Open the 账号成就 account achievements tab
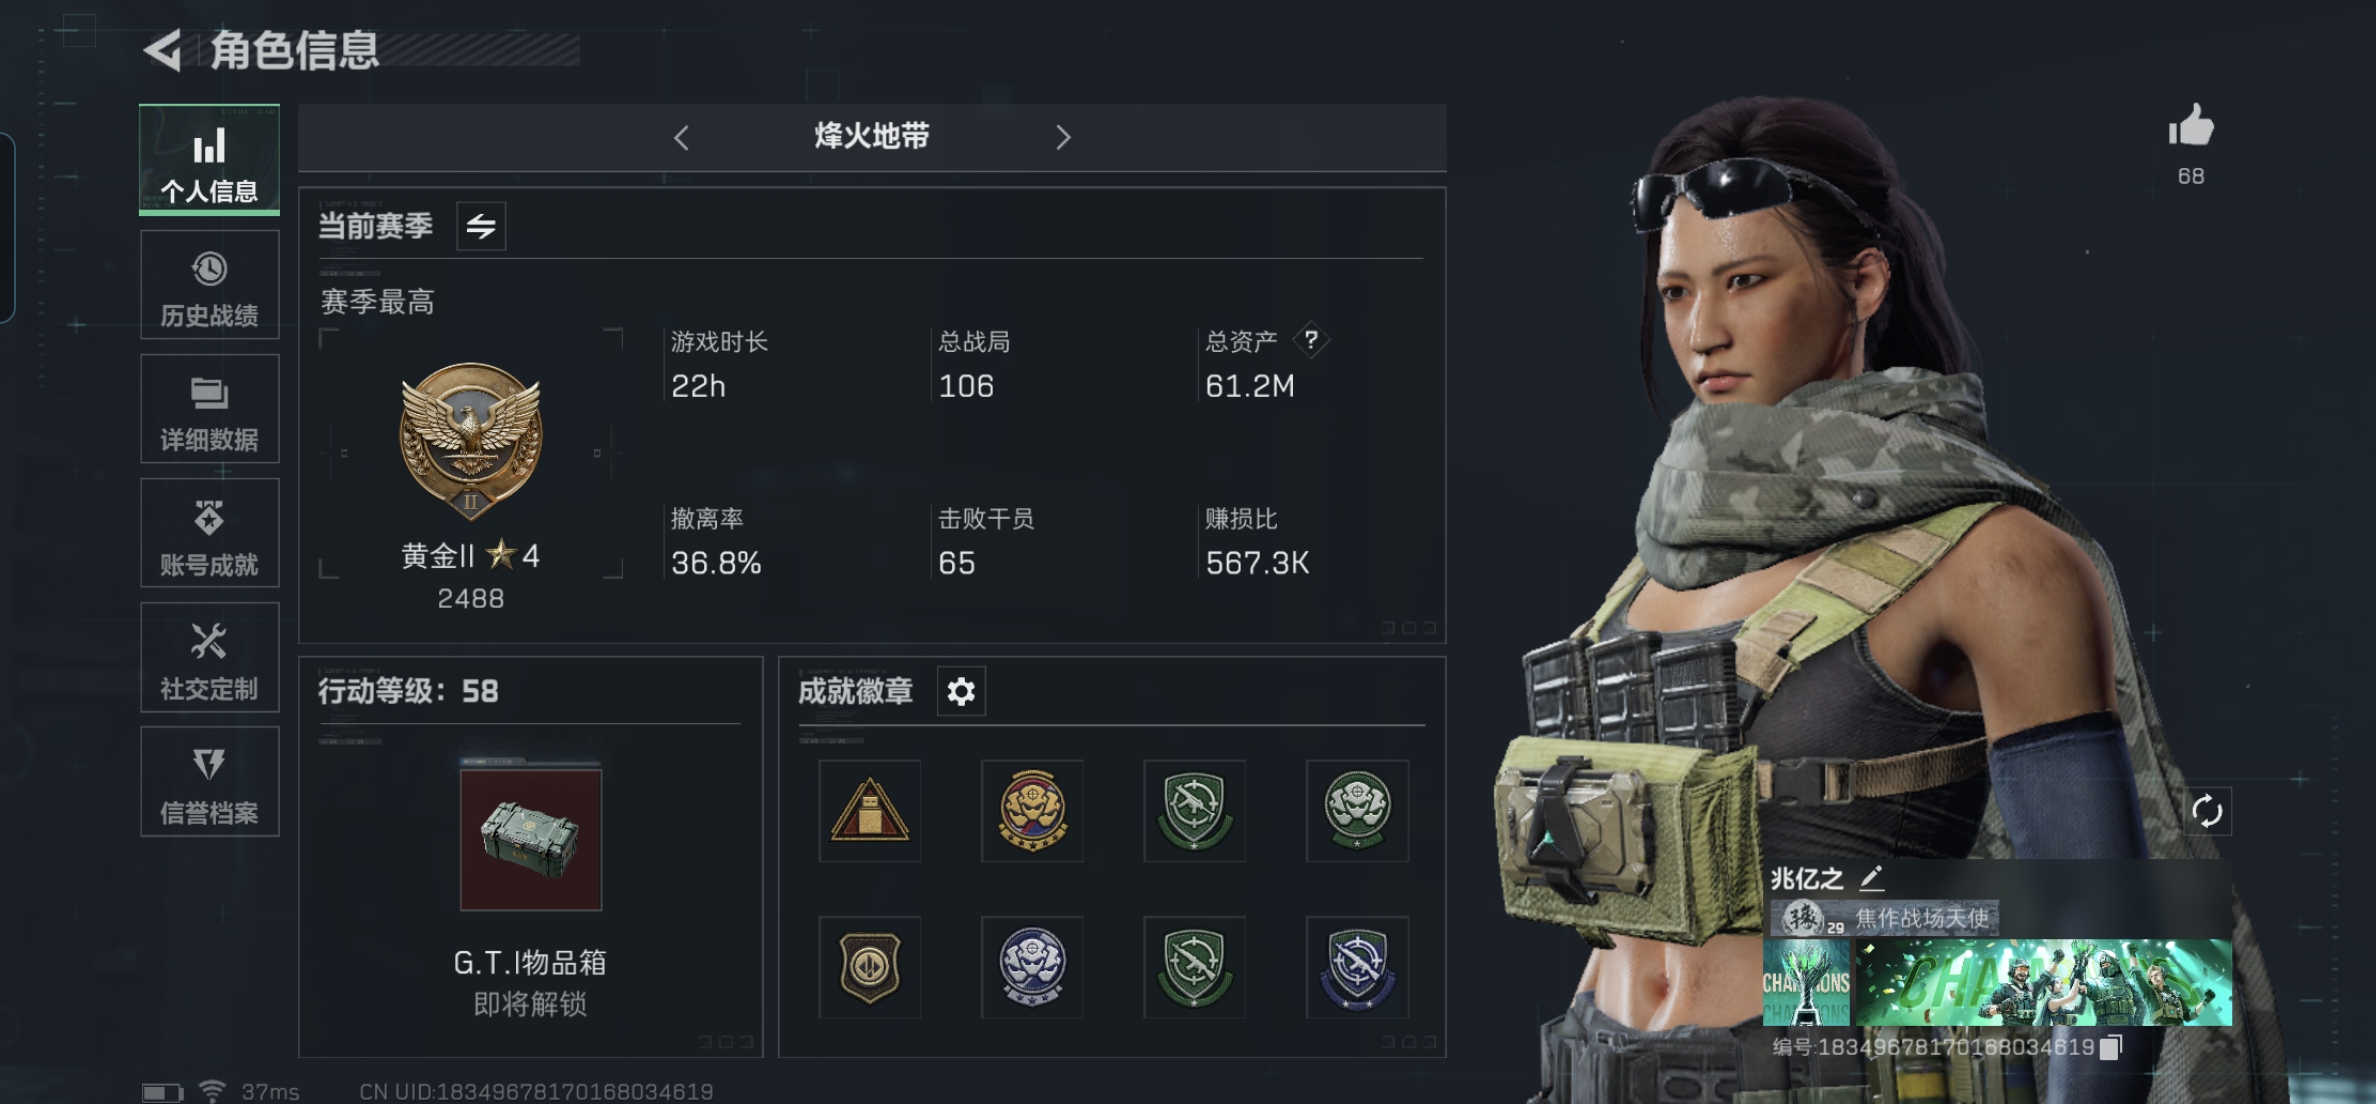This screenshot has height=1104, width=2376. pos(210,534)
